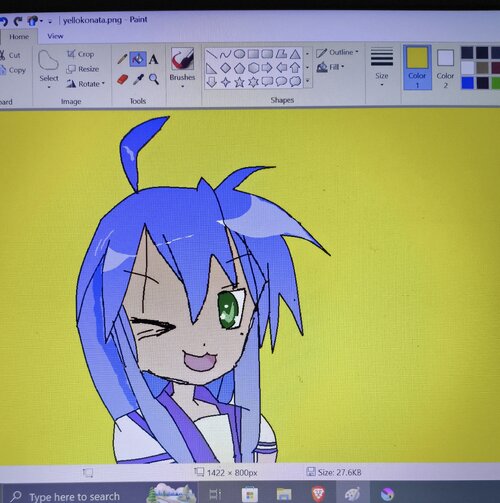Pick the bright blue swatch in palette
Viewport: 500px width, 503px height.
point(467,83)
